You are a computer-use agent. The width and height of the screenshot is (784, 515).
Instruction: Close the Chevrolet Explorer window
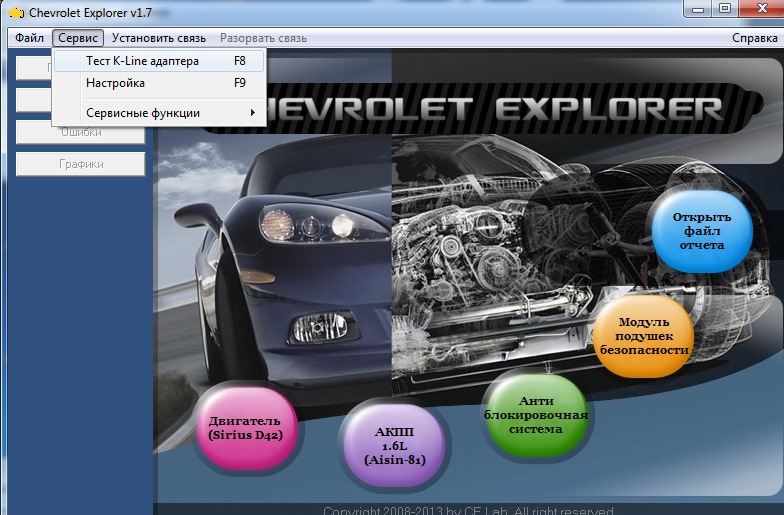[x=762, y=8]
